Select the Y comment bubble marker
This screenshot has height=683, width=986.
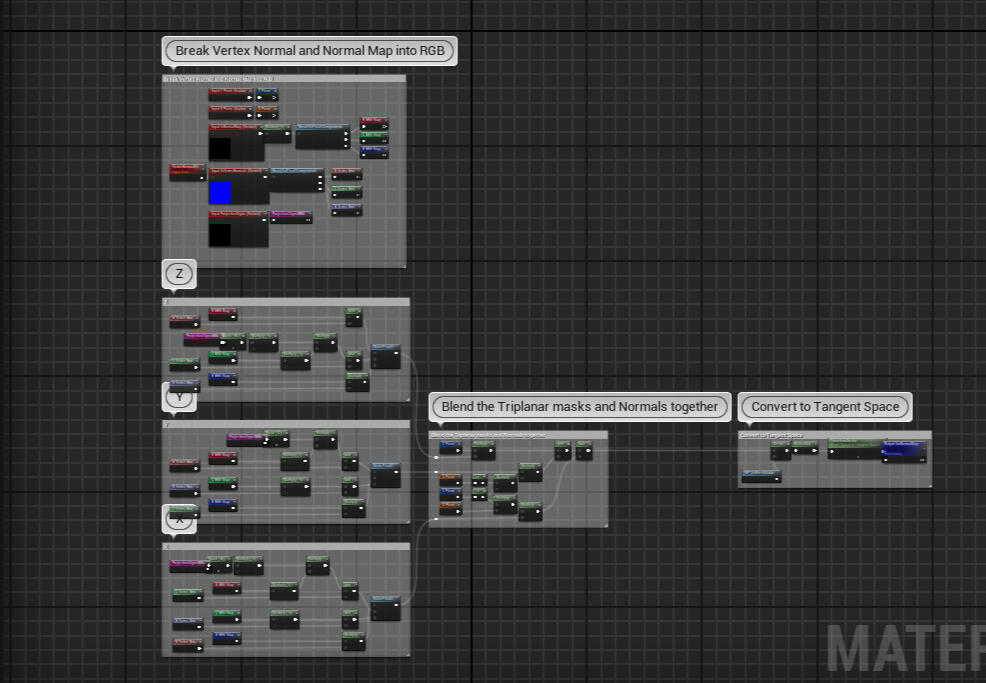[x=179, y=397]
